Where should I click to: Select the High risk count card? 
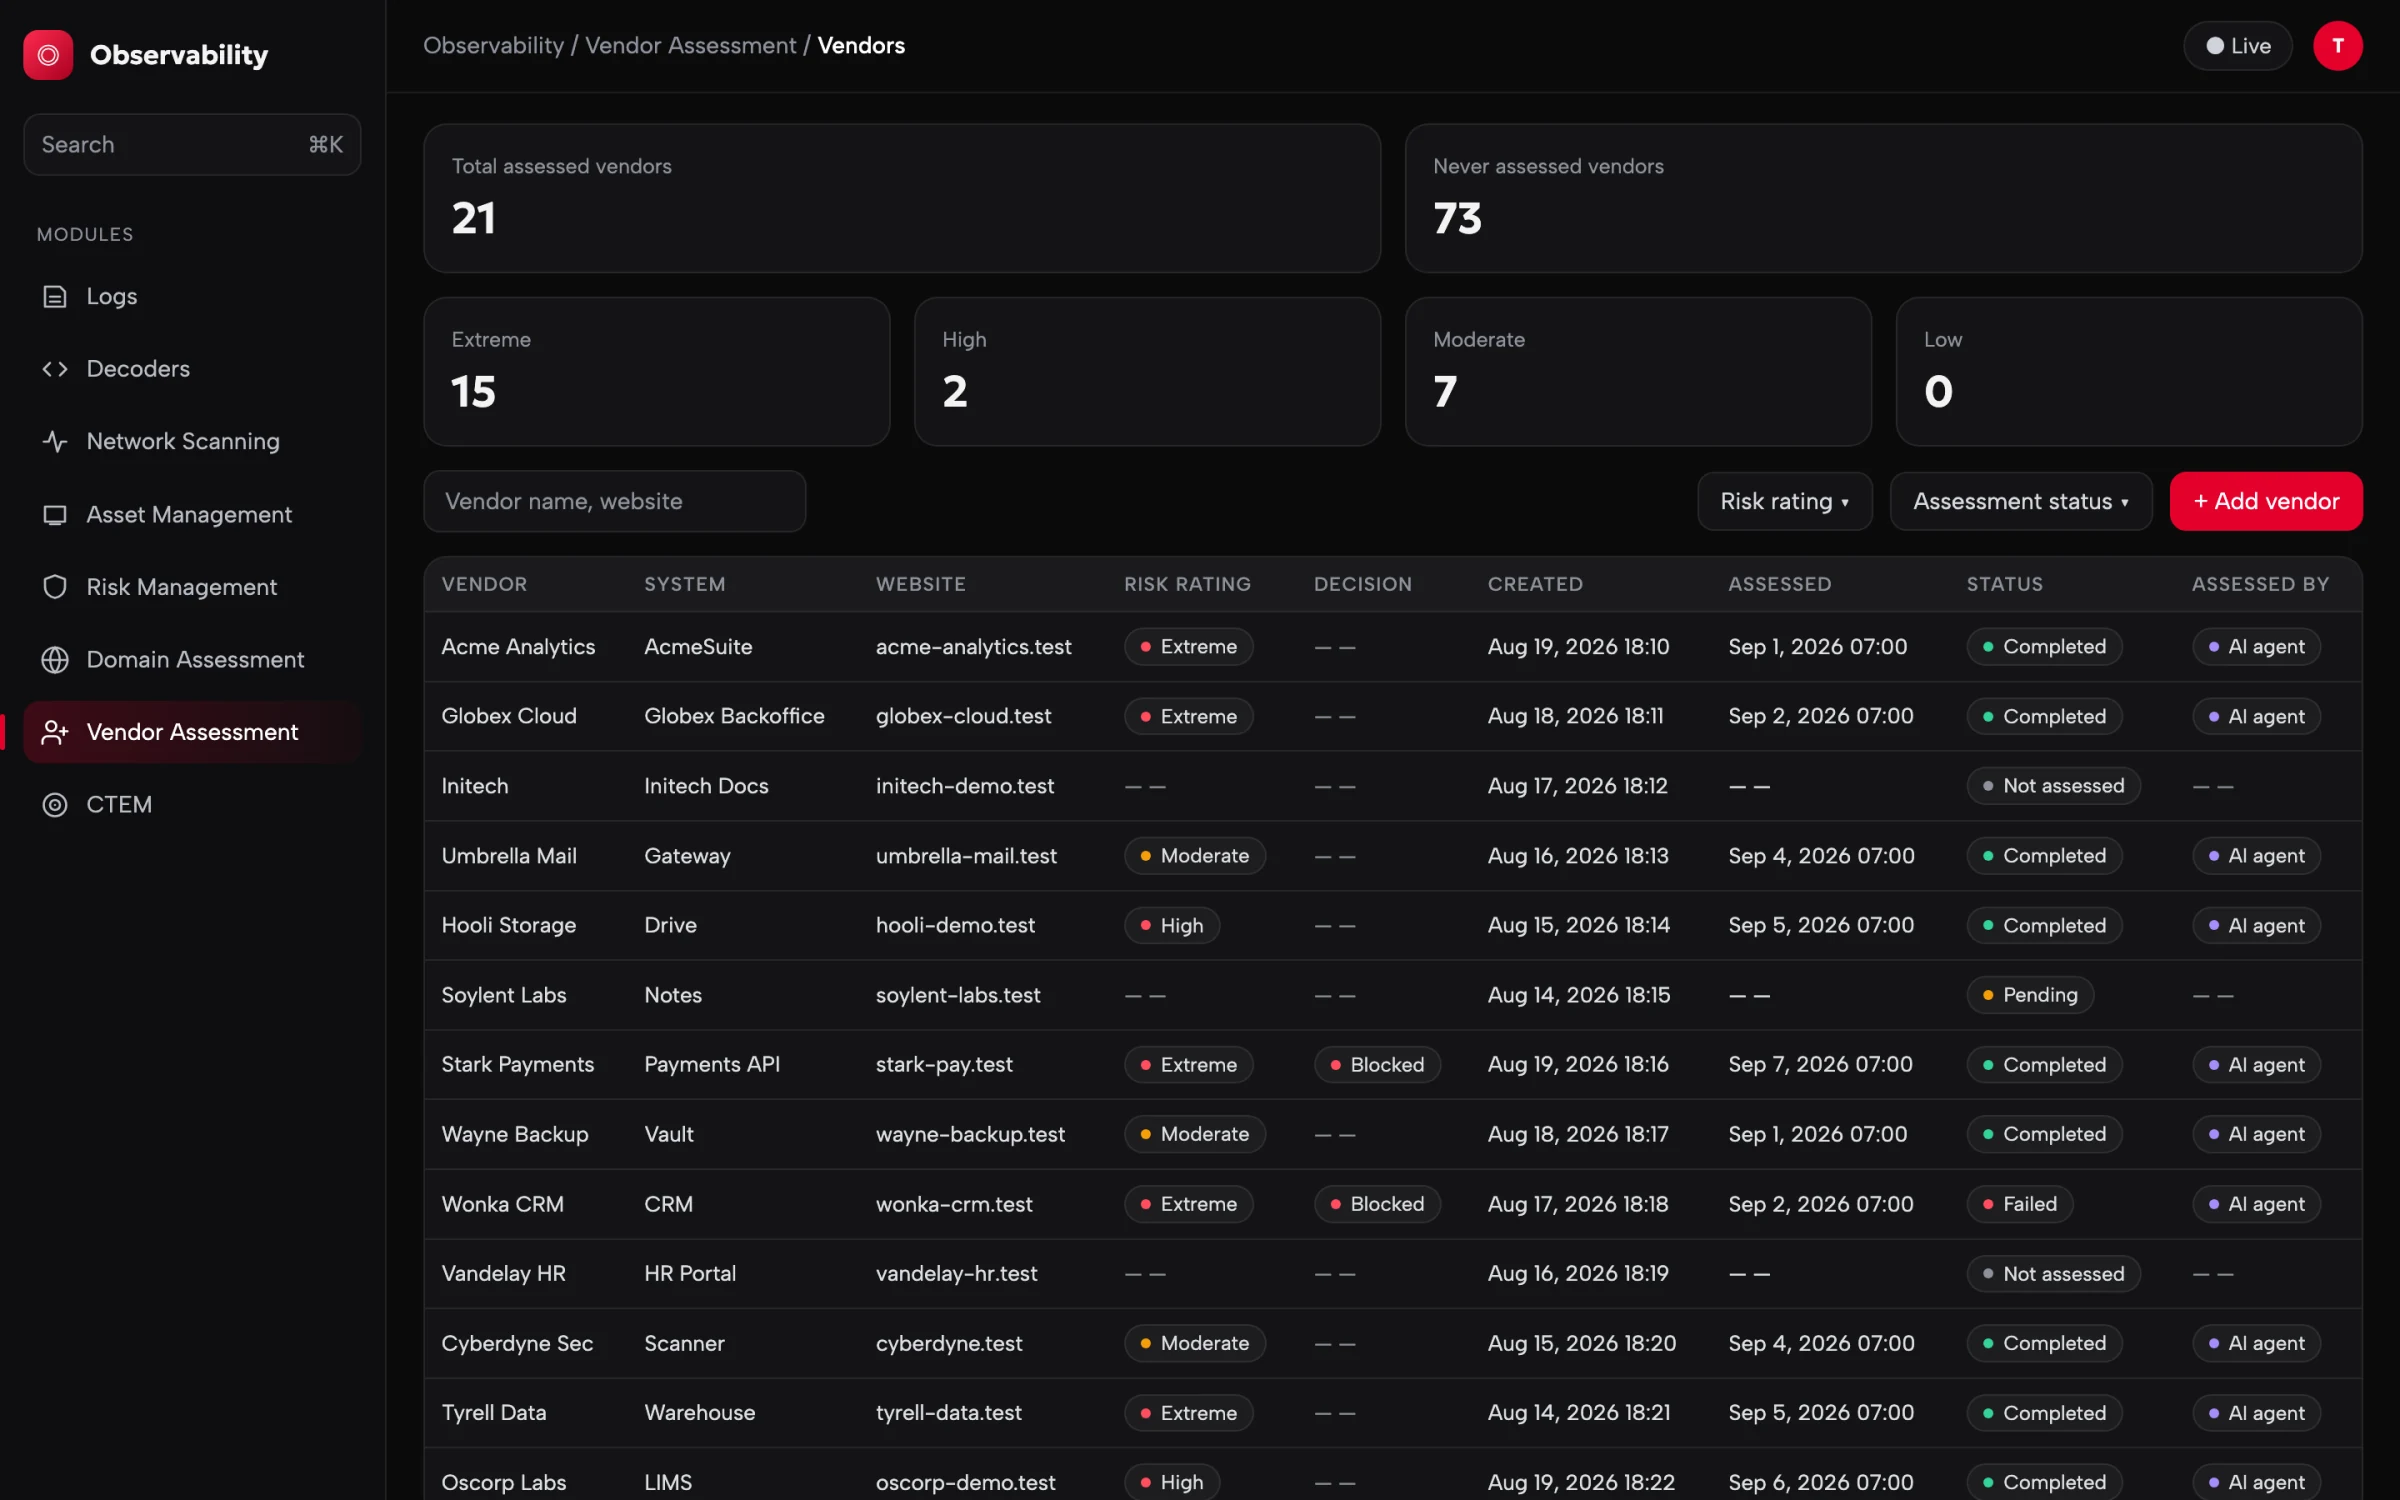tap(1147, 371)
